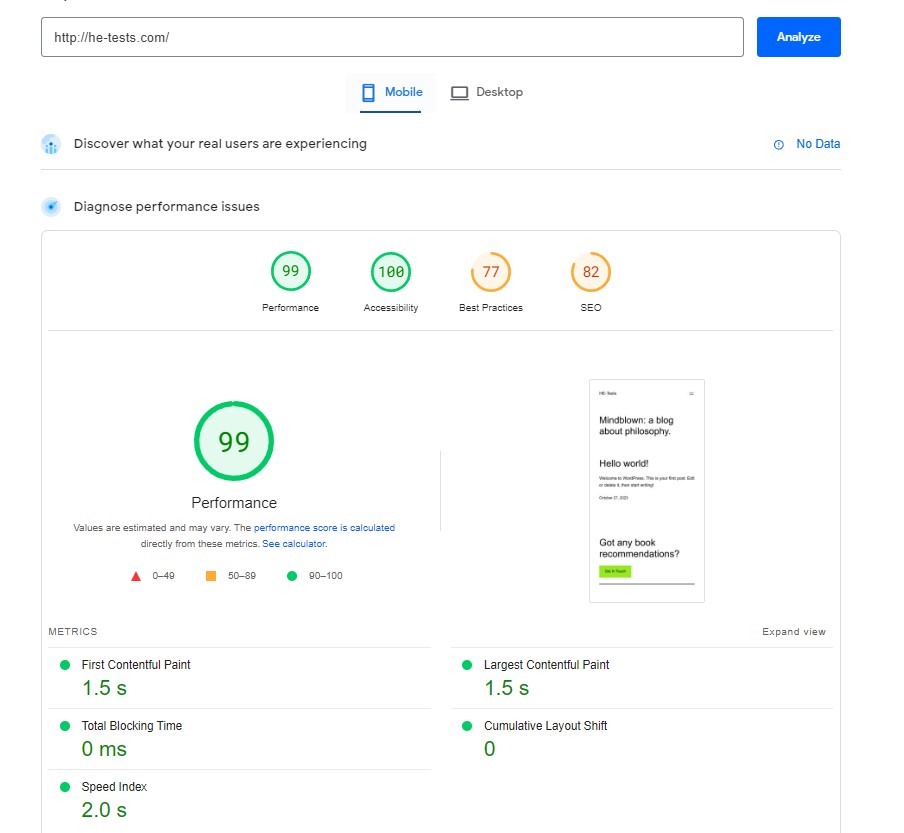
Task: Open the See calculator link
Action: point(294,544)
